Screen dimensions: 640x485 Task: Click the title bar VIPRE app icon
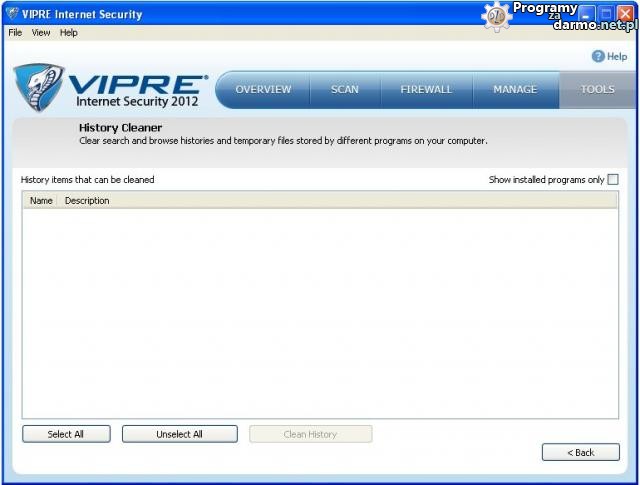coord(11,14)
